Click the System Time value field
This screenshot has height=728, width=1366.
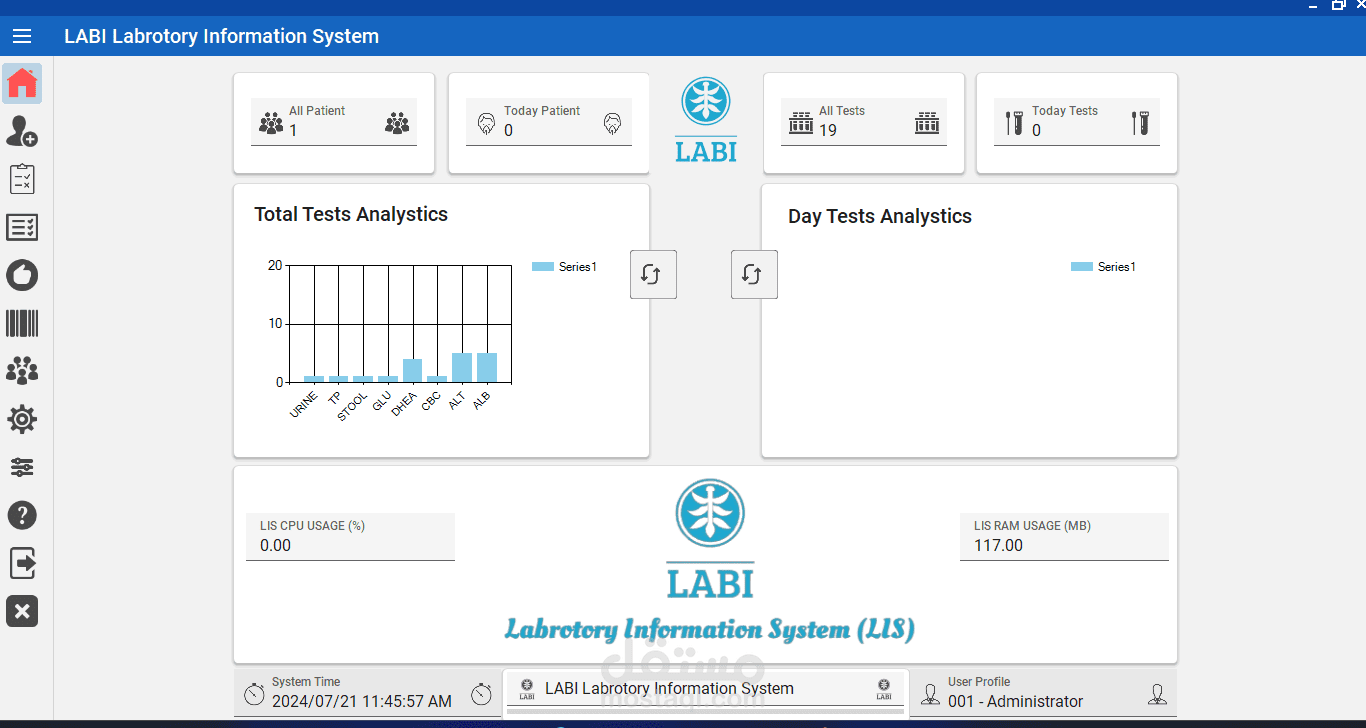368,693
